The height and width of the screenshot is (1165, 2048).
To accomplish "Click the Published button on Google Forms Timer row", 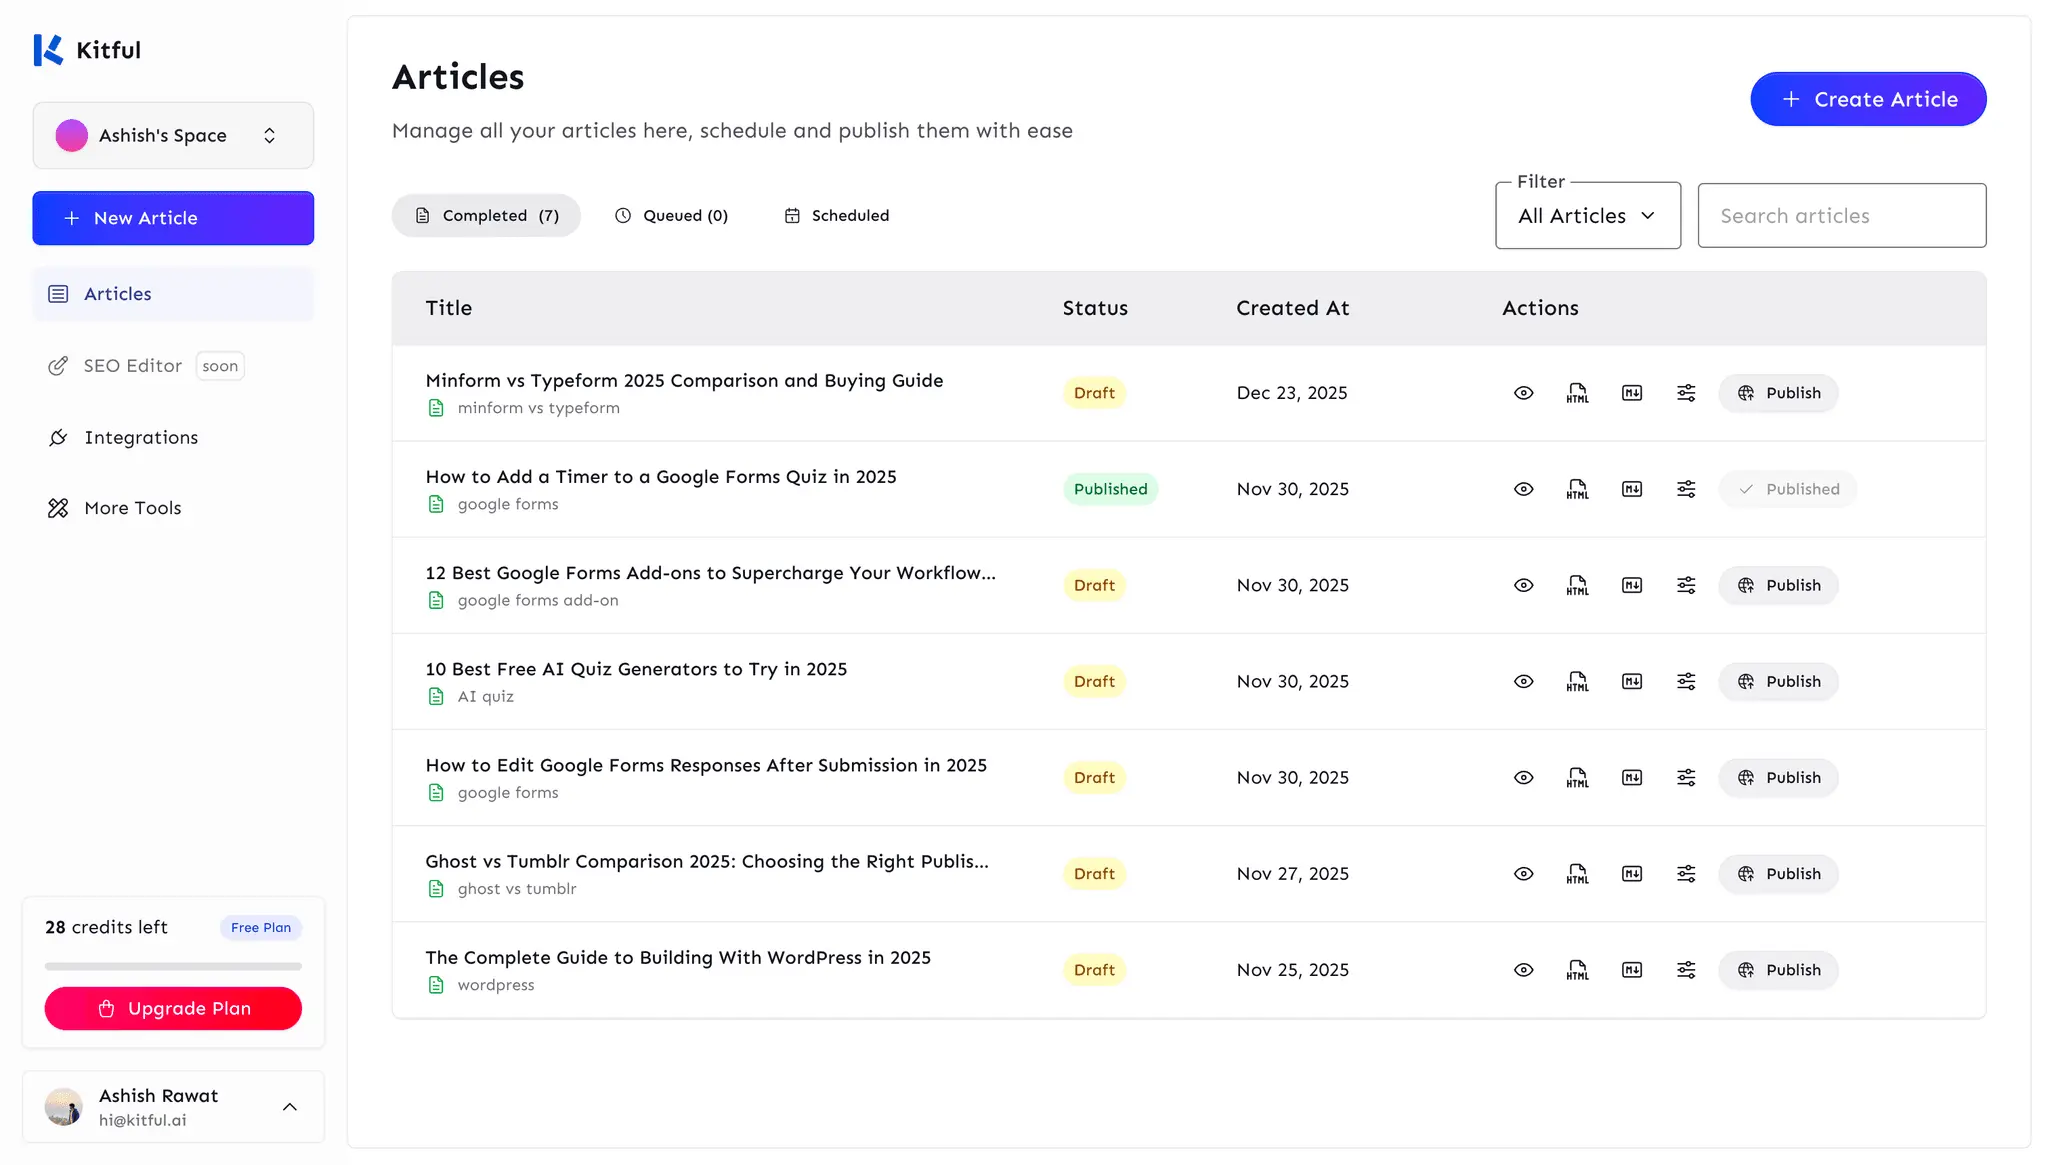I will [x=1788, y=489].
